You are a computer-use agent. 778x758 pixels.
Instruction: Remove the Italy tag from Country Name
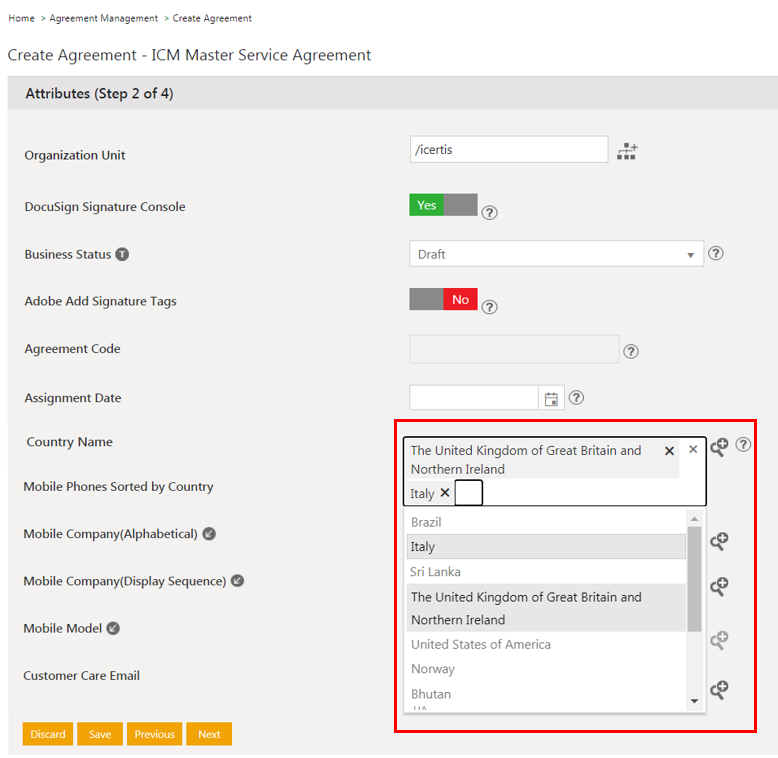[445, 493]
